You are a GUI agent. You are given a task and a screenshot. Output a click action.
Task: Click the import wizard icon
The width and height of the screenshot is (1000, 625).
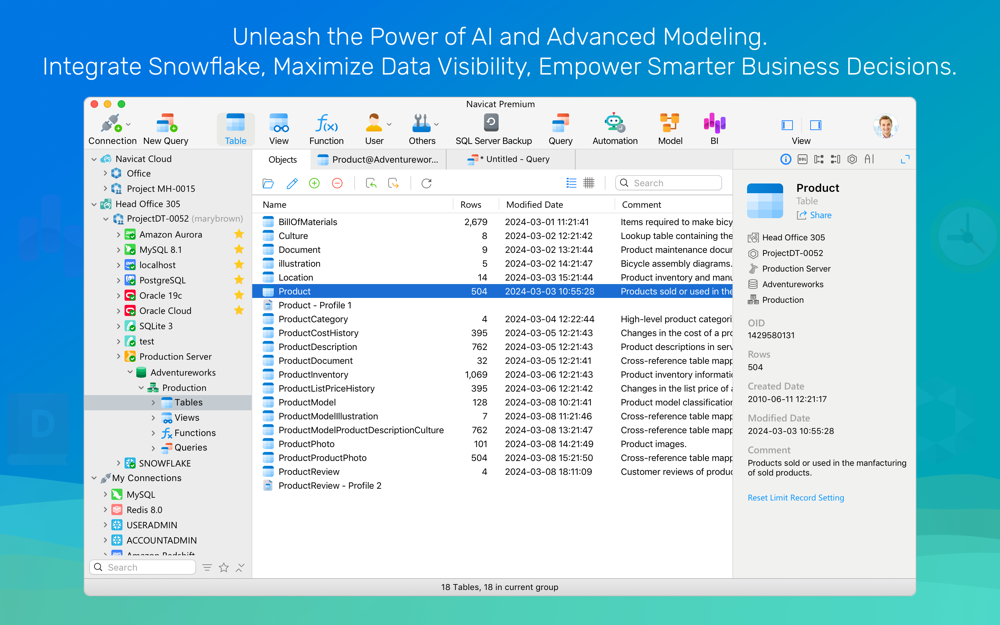[x=371, y=184]
